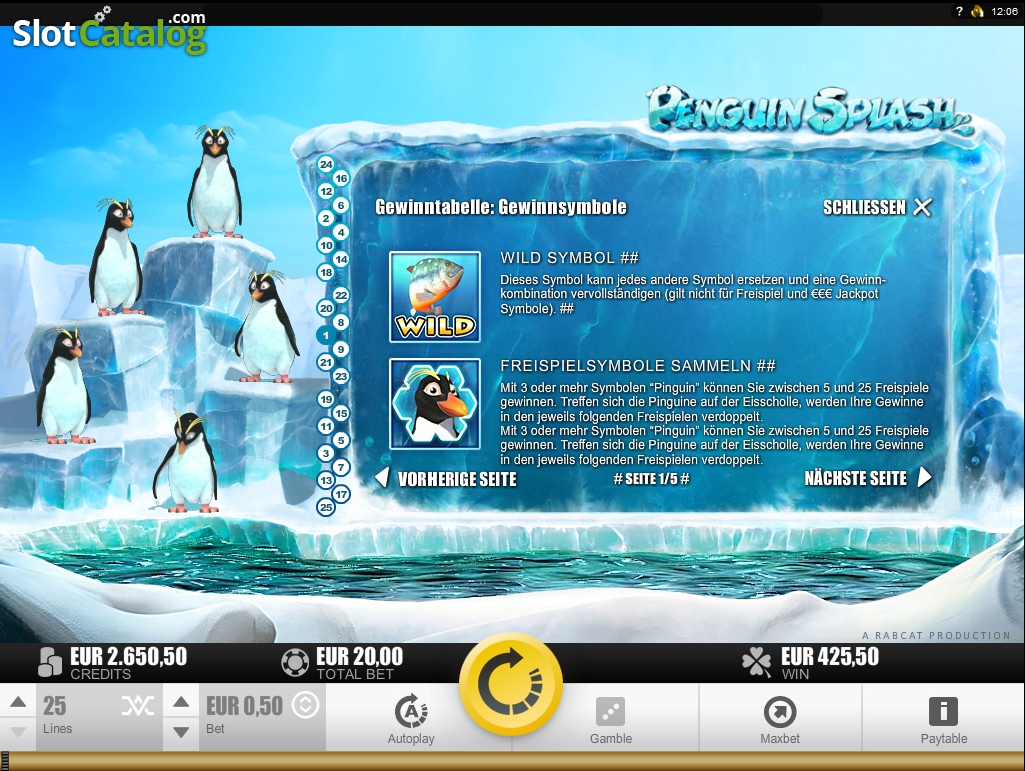Click payline marker 17
1025x771 pixels.
pos(341,494)
